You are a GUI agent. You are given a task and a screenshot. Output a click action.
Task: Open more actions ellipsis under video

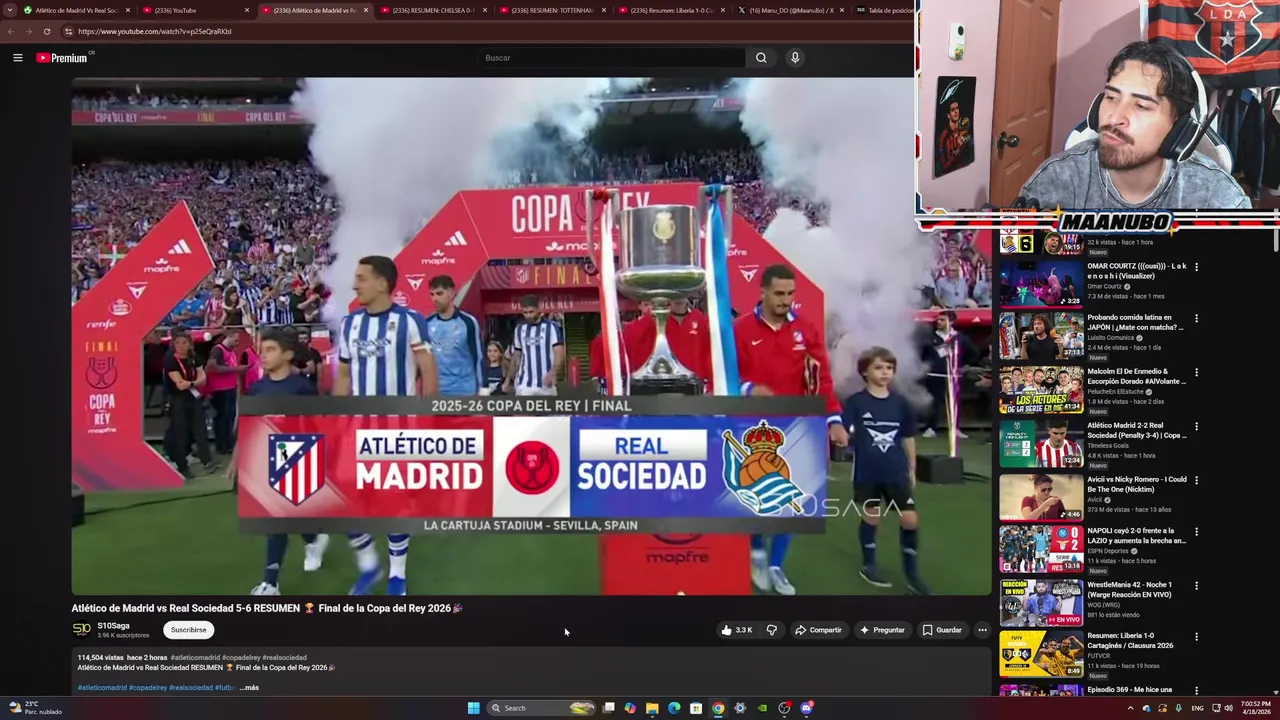pyautogui.click(x=982, y=630)
